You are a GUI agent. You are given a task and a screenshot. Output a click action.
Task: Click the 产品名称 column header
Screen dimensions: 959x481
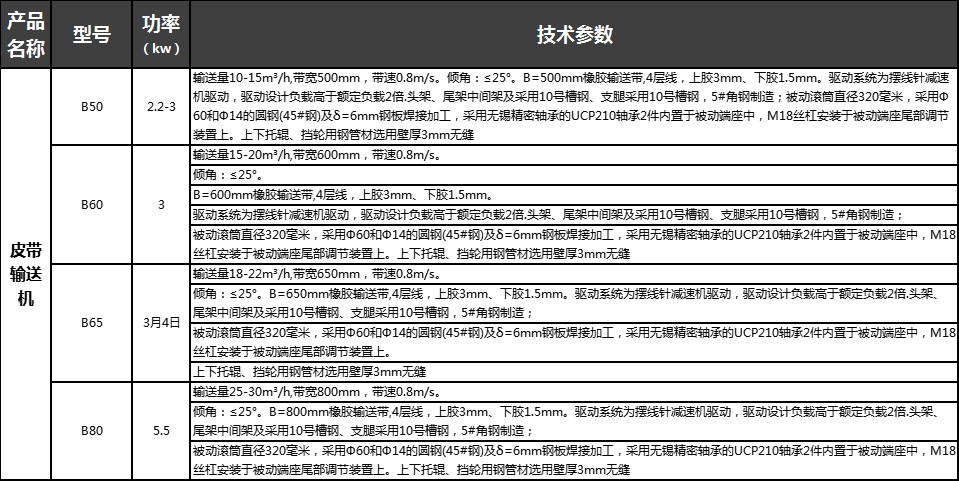pos(27,35)
